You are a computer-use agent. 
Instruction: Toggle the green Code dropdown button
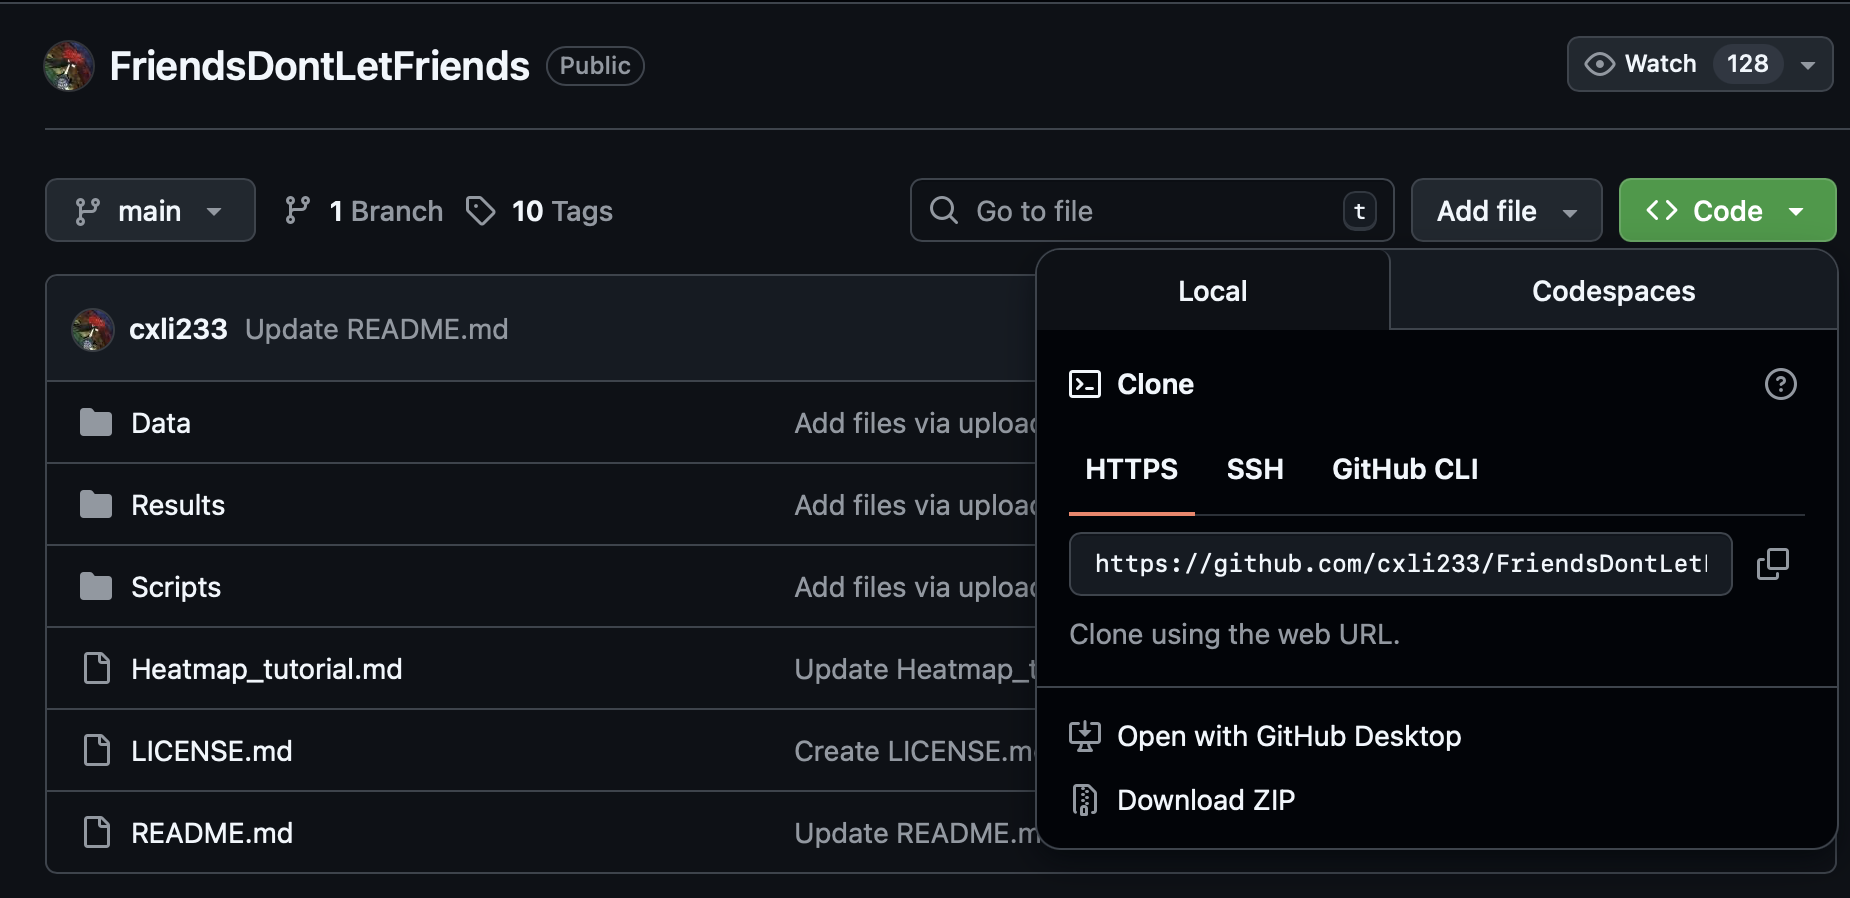coord(1727,211)
